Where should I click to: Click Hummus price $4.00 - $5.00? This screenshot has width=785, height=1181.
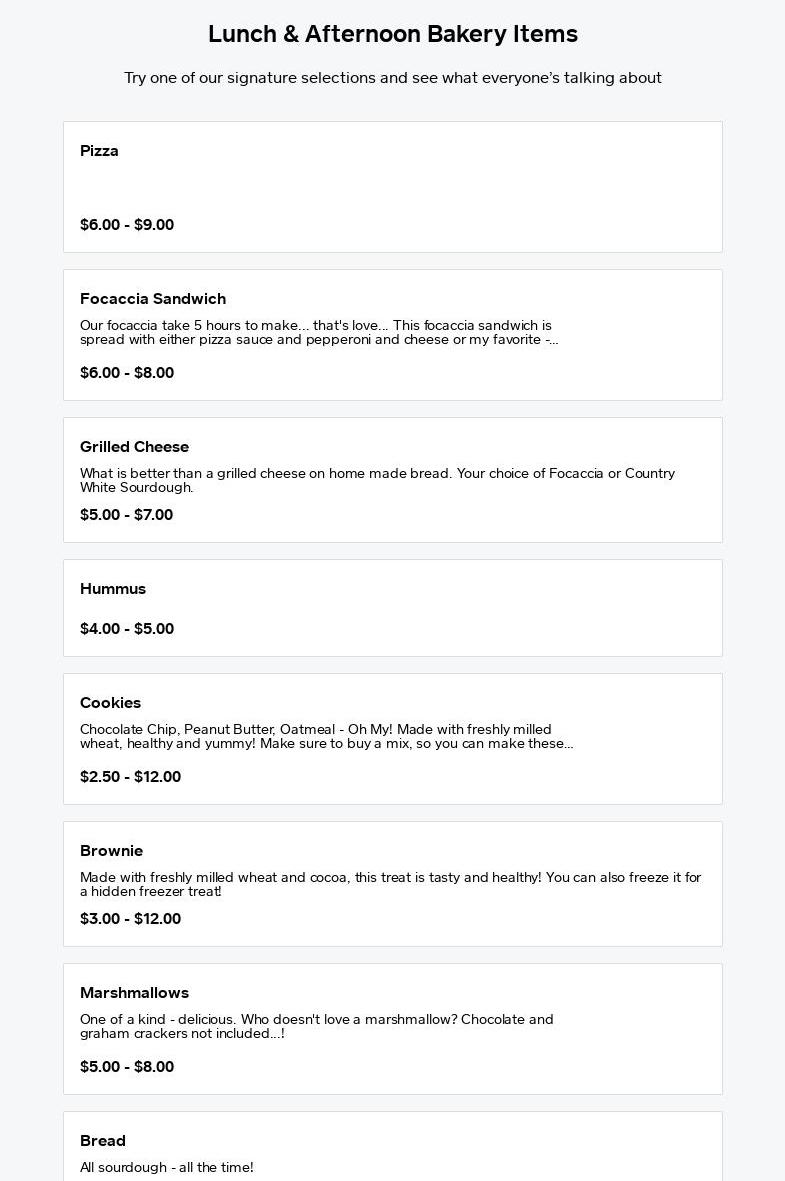(x=127, y=629)
